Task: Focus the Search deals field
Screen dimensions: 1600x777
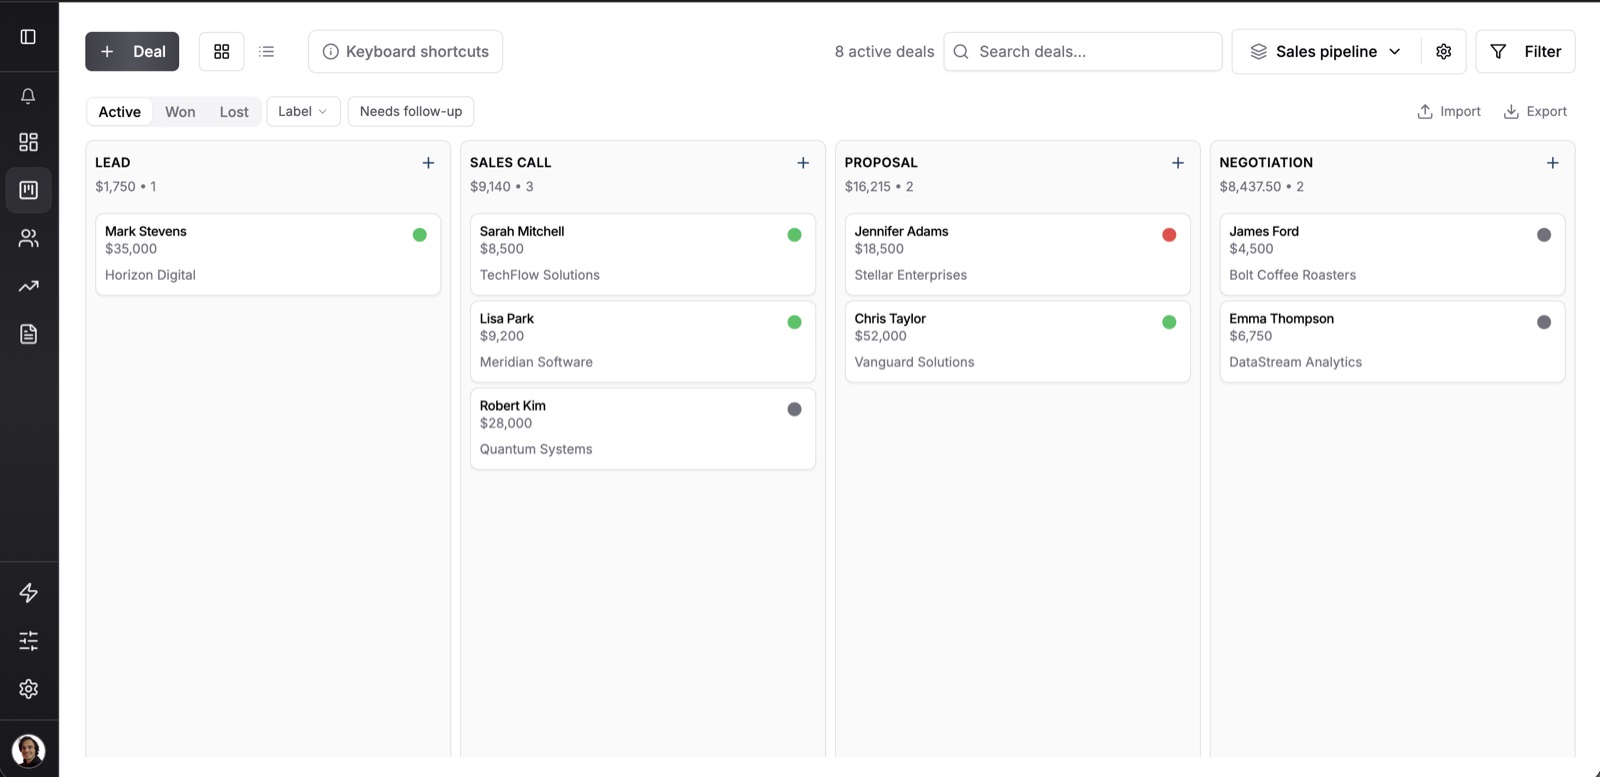Action: pyautogui.click(x=1083, y=52)
